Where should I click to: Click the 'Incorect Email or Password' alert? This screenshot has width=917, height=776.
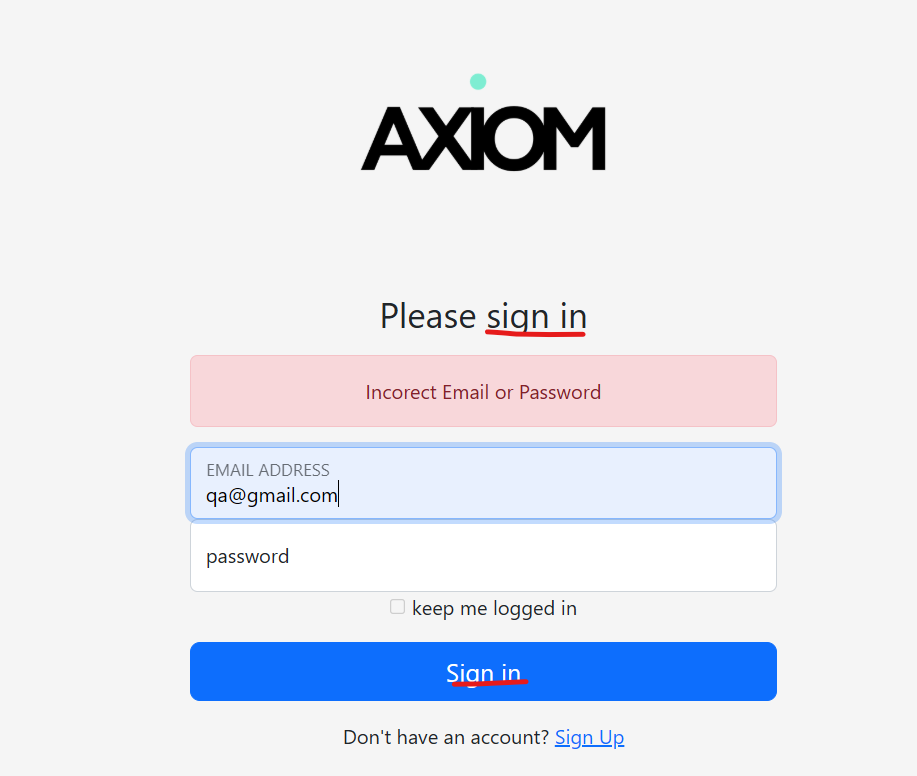pyautogui.click(x=483, y=392)
